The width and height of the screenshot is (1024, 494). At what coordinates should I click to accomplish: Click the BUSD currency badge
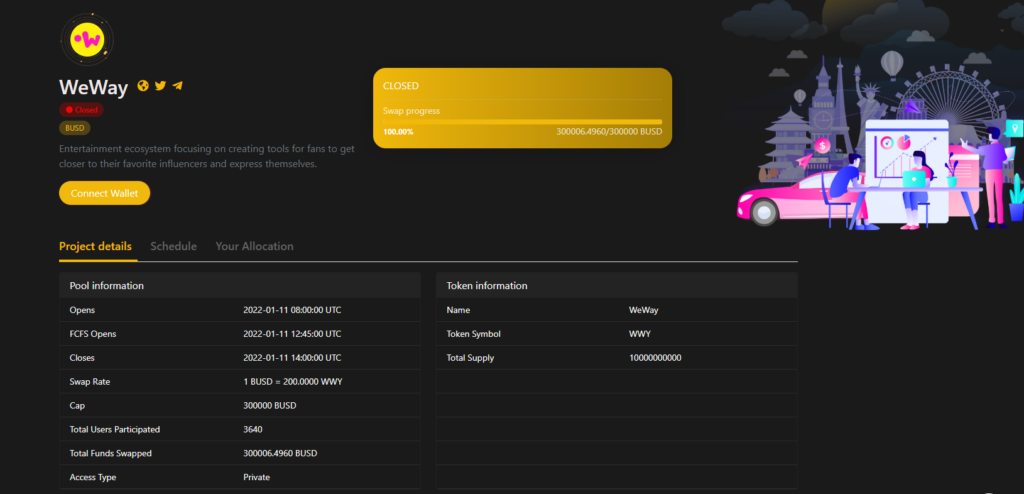coord(74,128)
